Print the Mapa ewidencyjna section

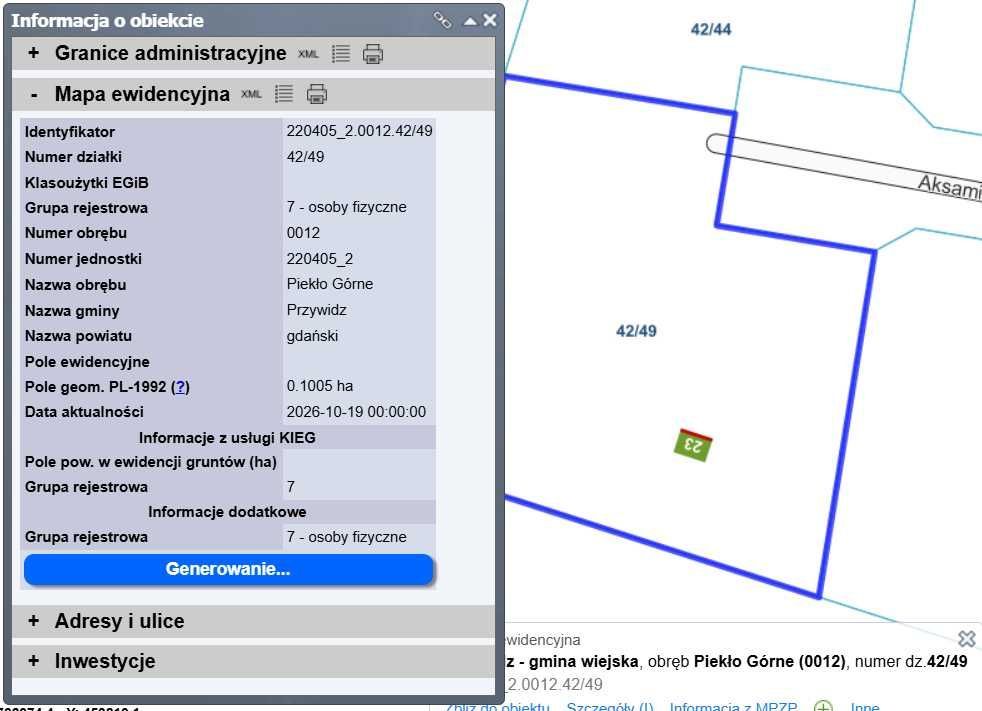point(316,94)
